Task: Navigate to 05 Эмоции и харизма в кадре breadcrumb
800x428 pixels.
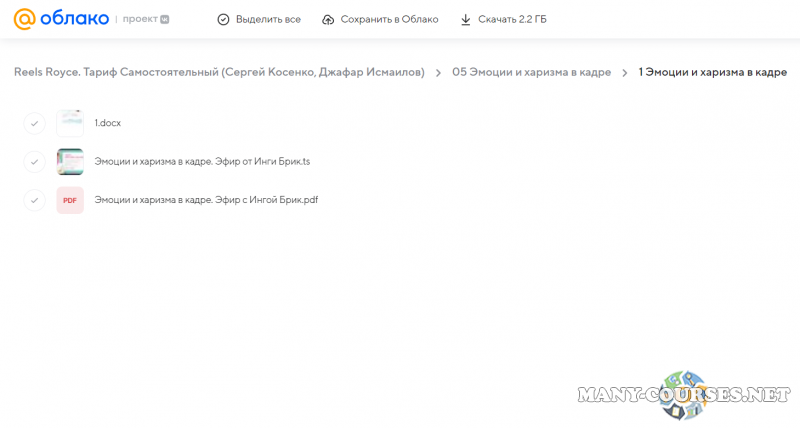Action: tap(531, 72)
